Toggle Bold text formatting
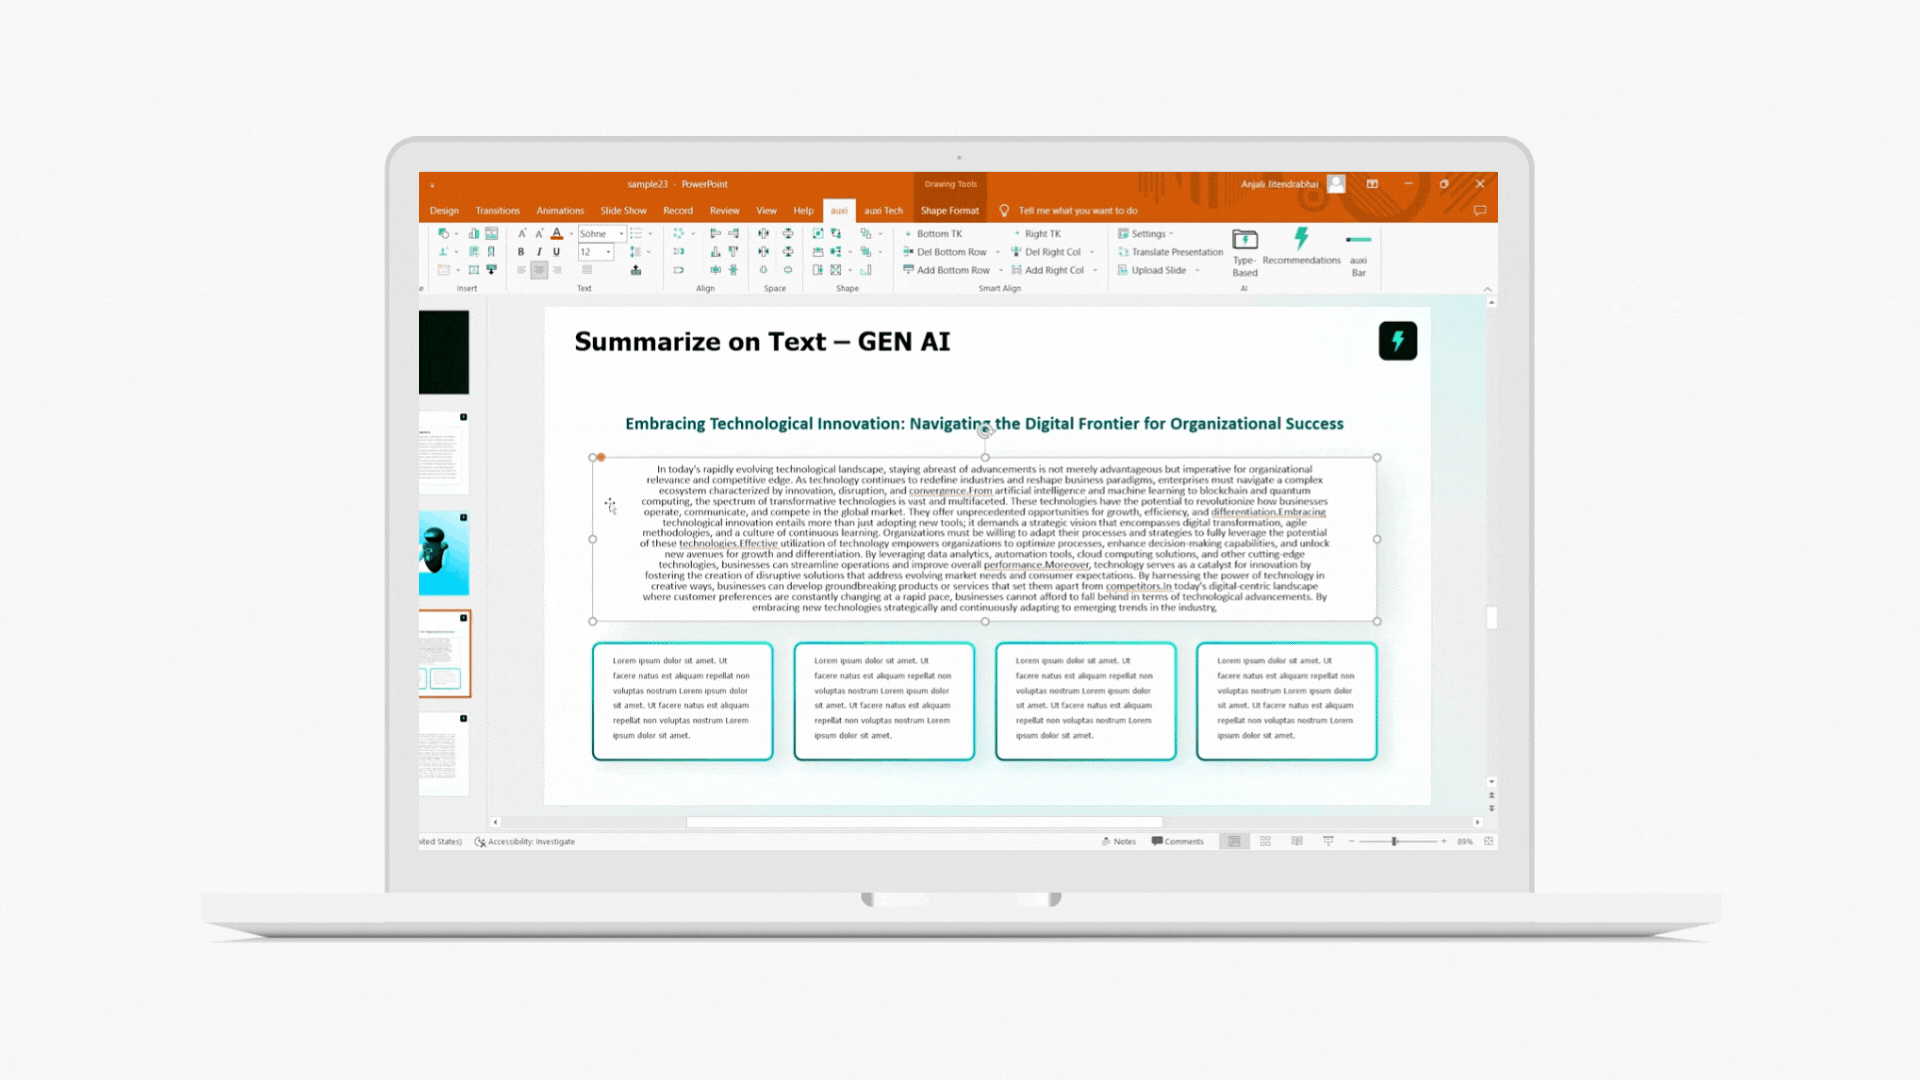The height and width of the screenshot is (1080, 1920). (x=521, y=252)
